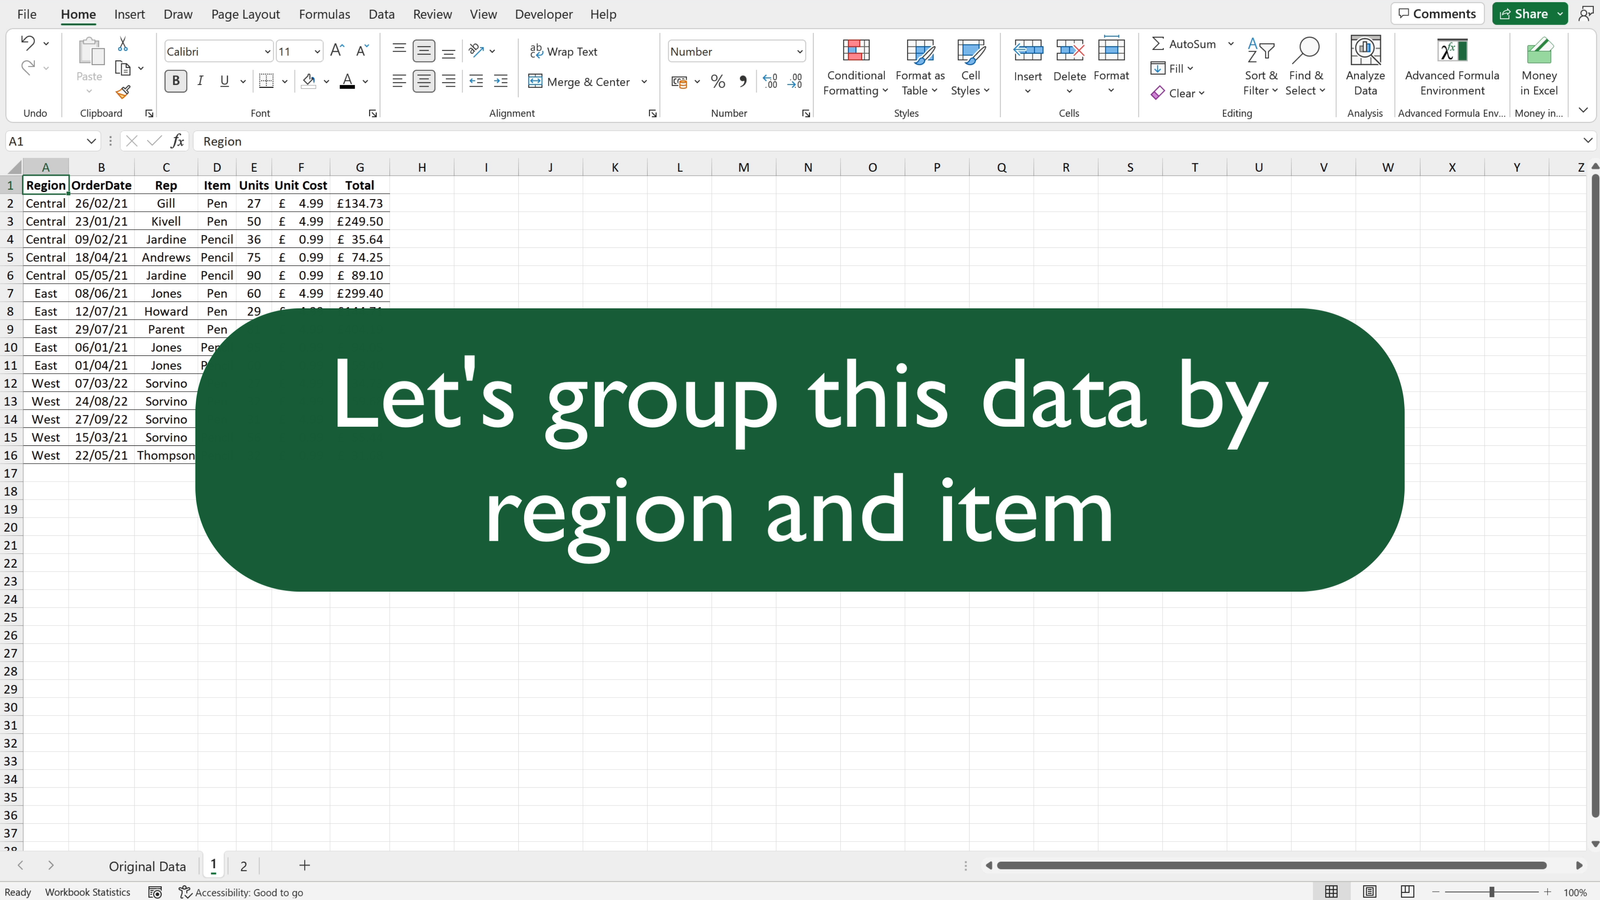
Task: Click the Insert Function fx icon
Action: click(178, 141)
